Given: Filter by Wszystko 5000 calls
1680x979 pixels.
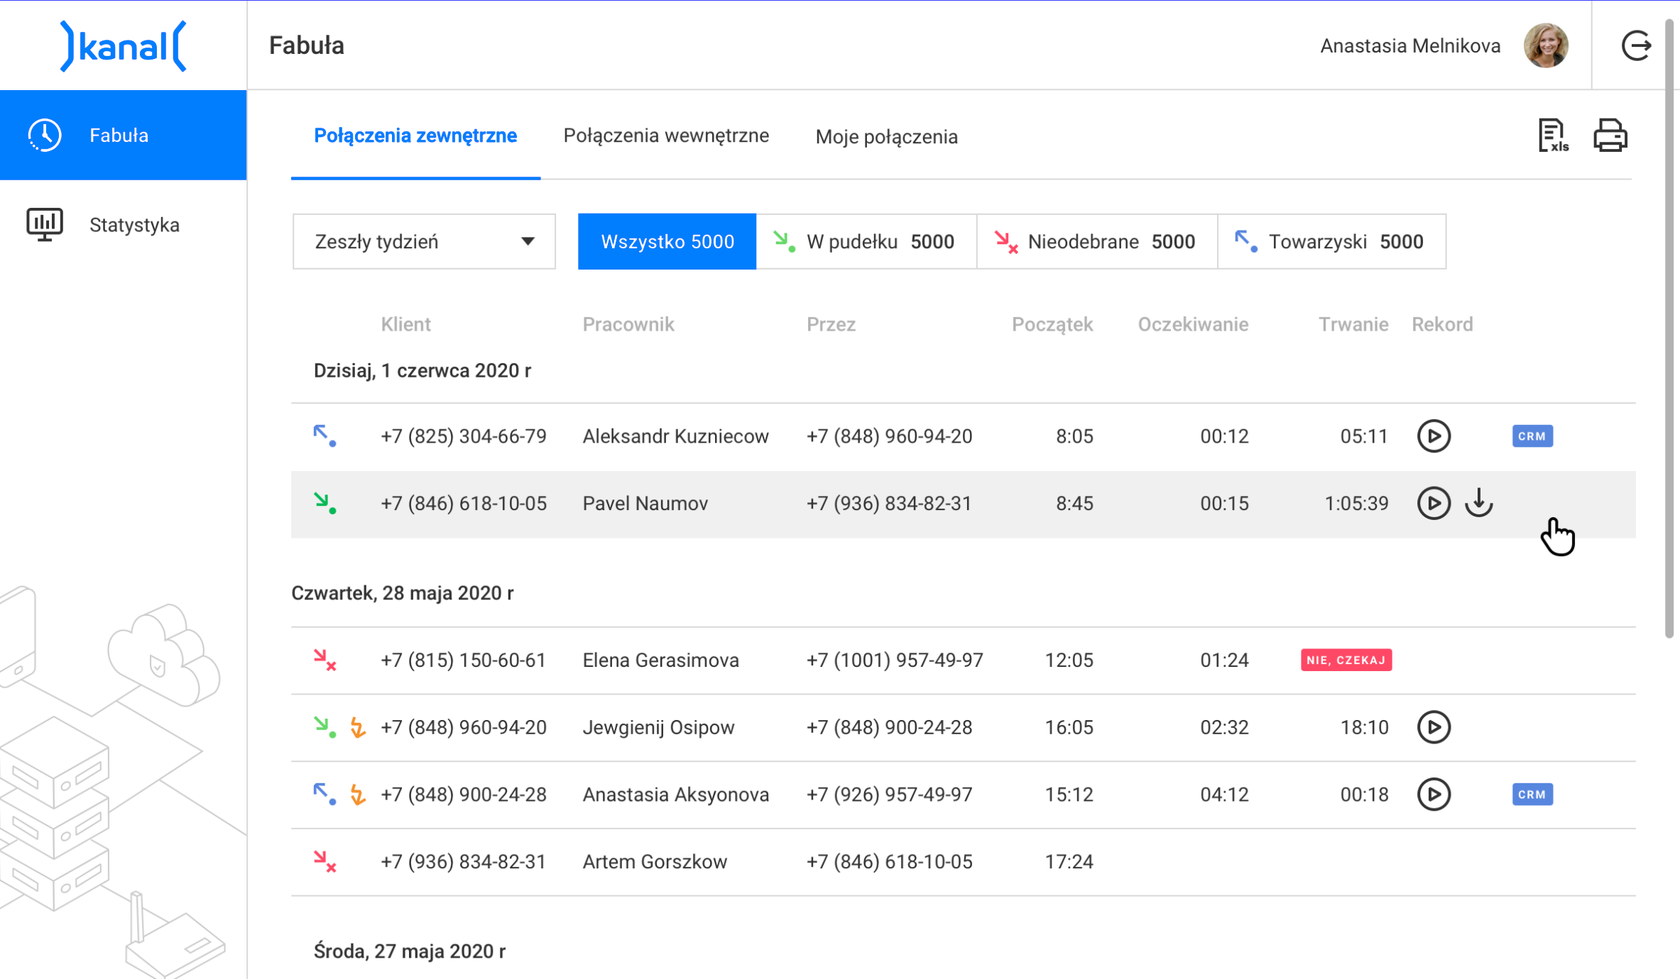Looking at the screenshot, I should point(667,241).
